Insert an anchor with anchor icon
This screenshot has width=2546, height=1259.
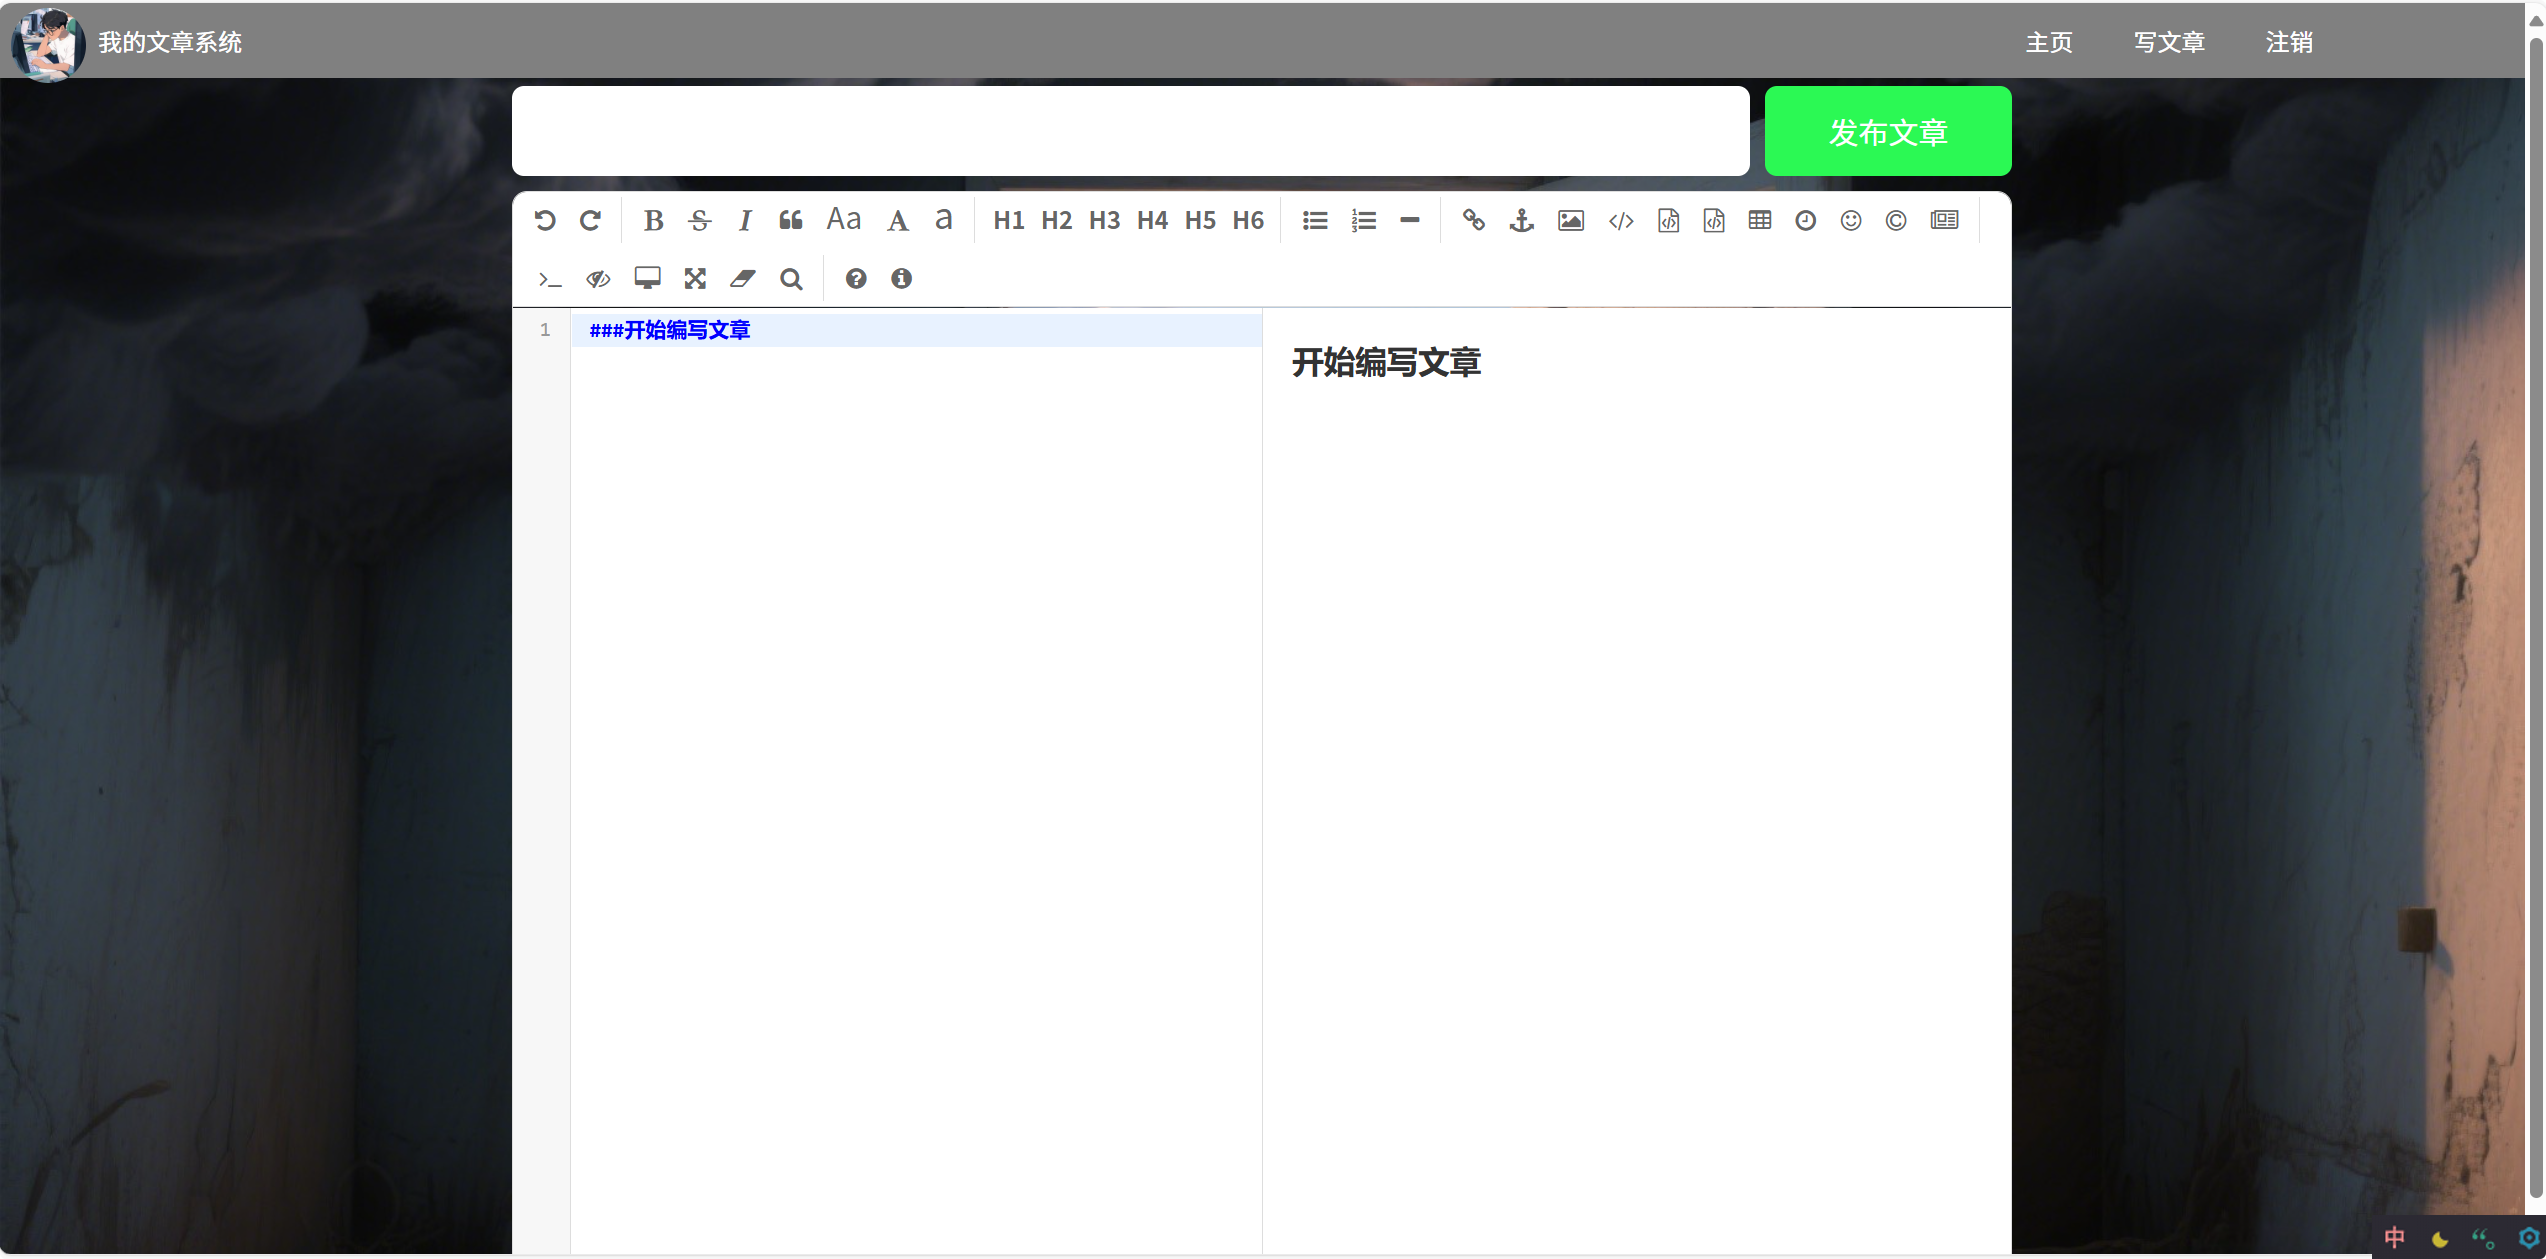click(1521, 220)
